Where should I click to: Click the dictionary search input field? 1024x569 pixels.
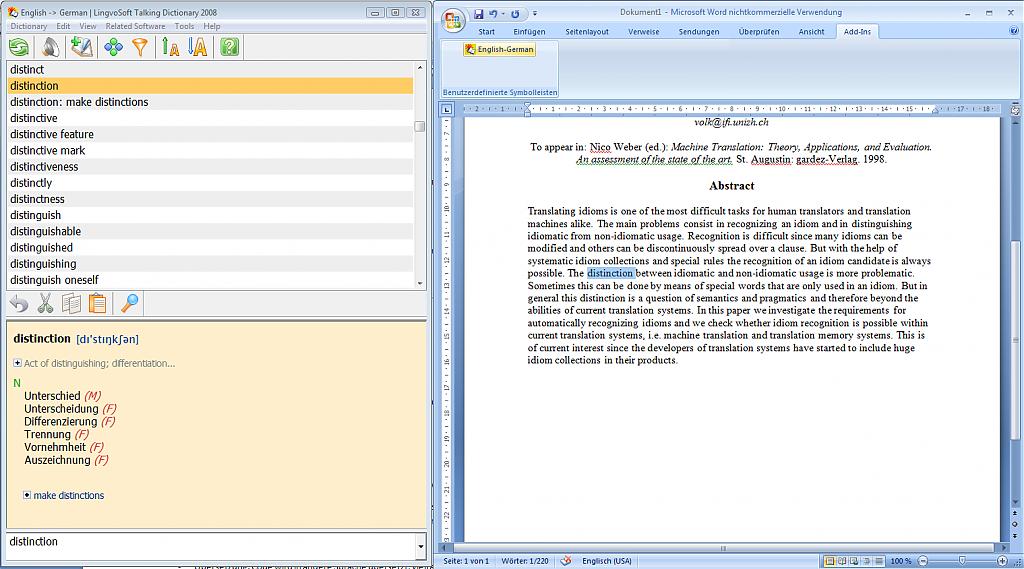pos(211,546)
